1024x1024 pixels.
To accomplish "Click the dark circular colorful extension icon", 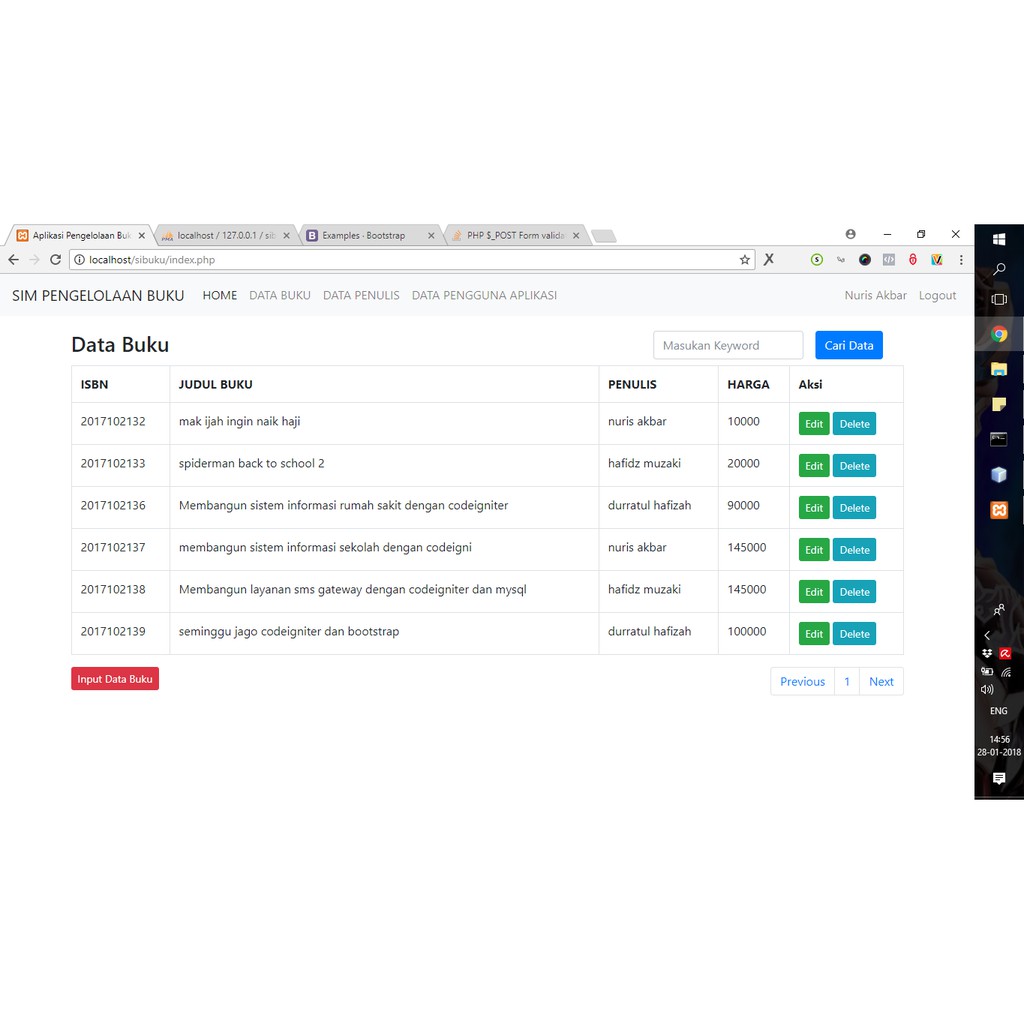I will coord(865,260).
